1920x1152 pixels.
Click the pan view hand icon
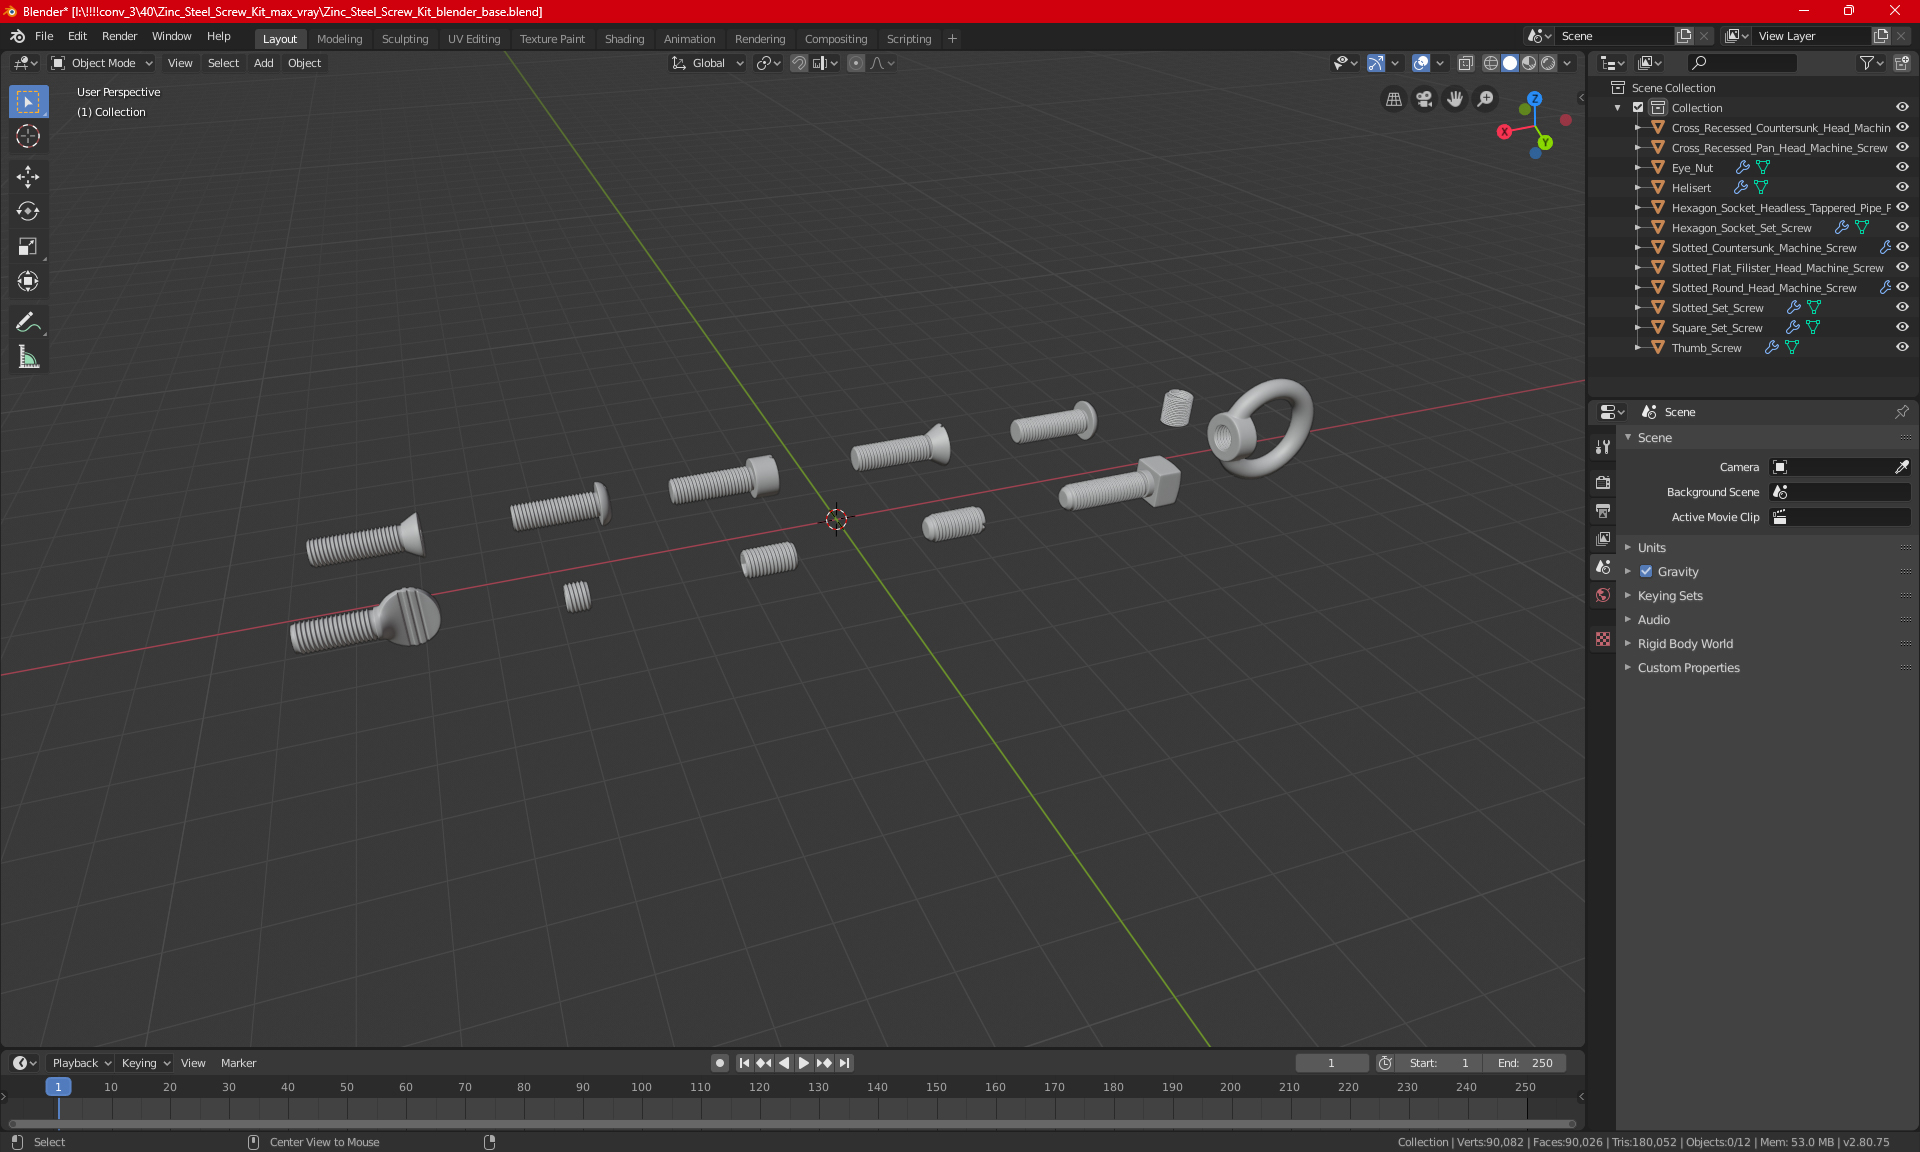coord(1455,99)
